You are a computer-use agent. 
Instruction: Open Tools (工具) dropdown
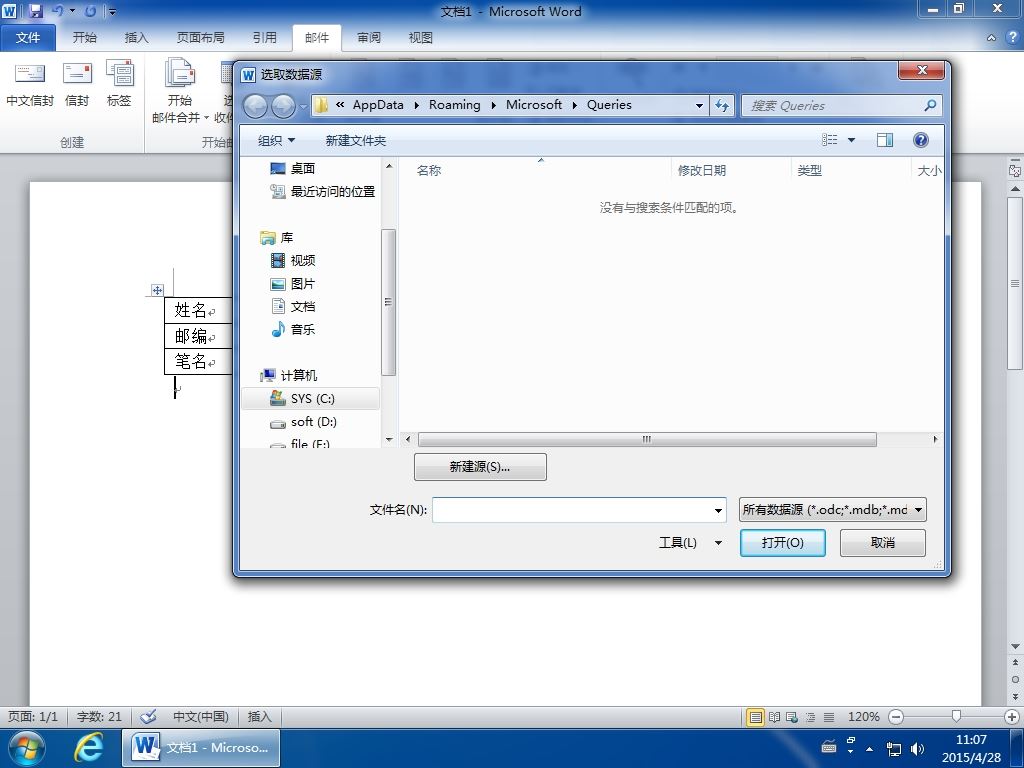(x=690, y=543)
